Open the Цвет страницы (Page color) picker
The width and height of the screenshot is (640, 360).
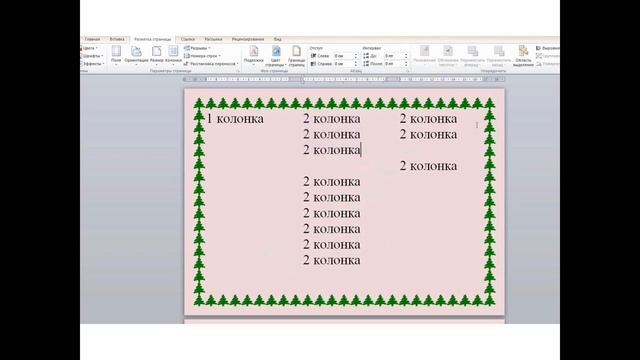(276, 56)
